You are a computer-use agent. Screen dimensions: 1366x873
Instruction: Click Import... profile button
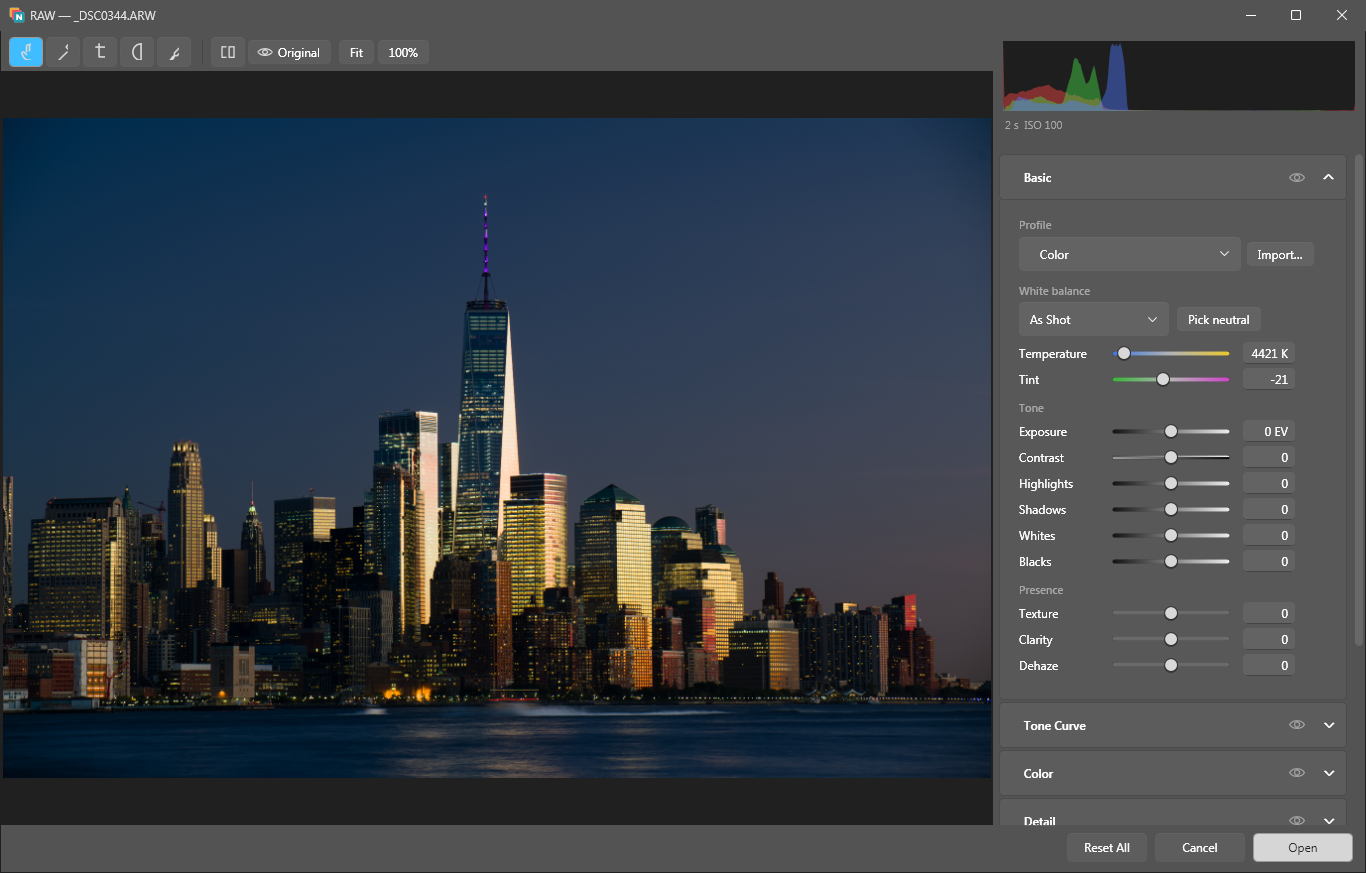[x=1280, y=254]
